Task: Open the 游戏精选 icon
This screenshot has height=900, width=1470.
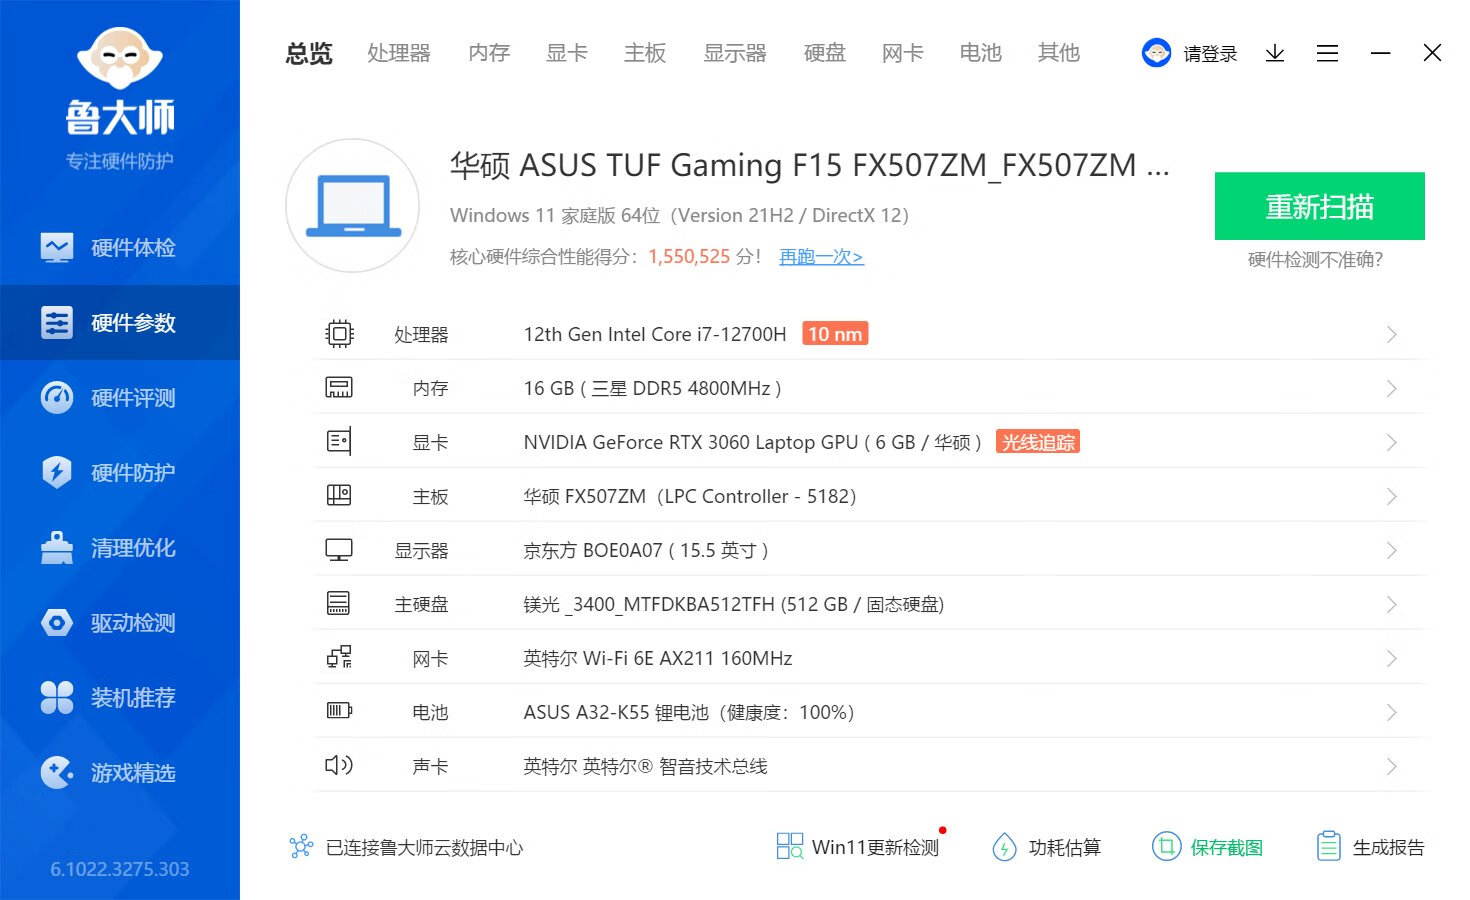Action: pyautogui.click(x=57, y=772)
